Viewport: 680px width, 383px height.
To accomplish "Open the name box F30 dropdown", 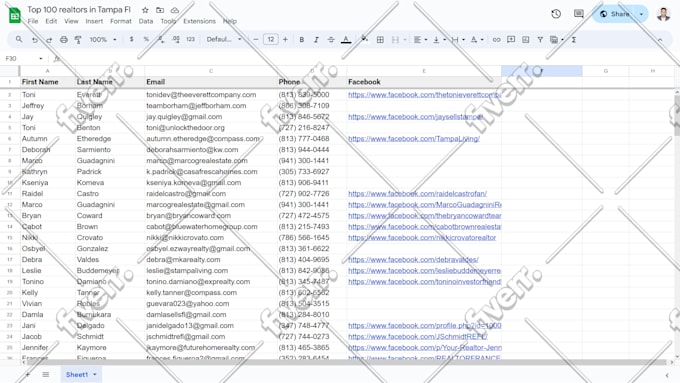I will [x=40, y=59].
